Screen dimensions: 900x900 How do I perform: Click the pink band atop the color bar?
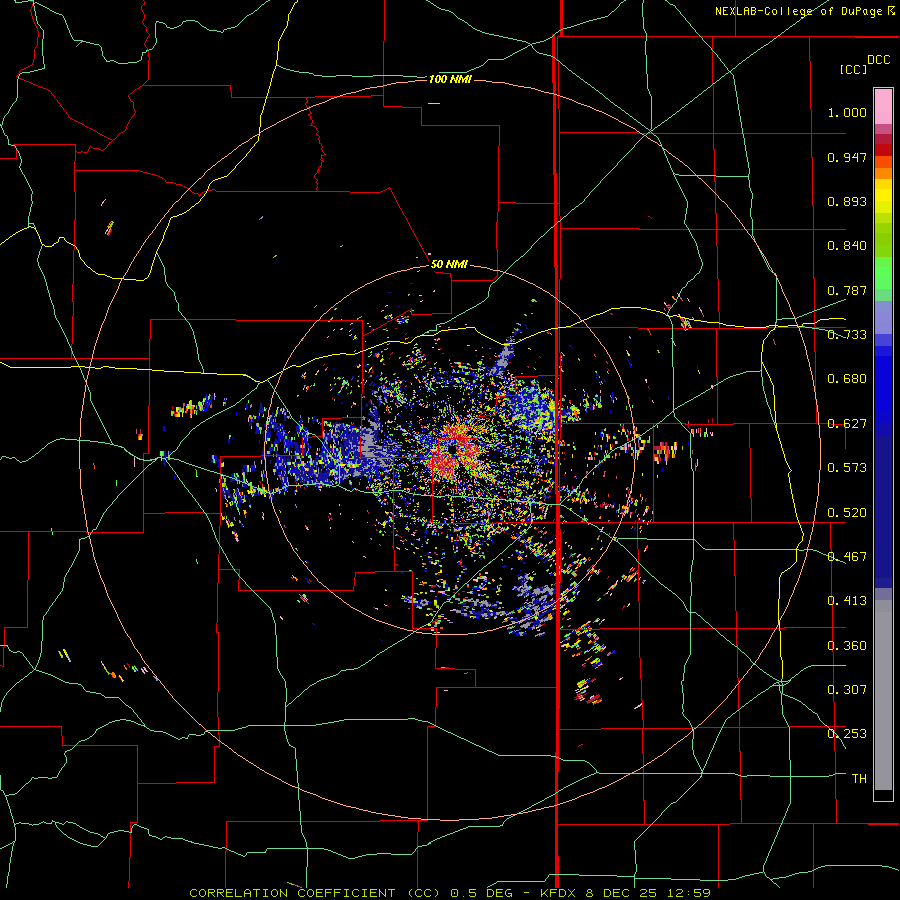click(x=883, y=106)
